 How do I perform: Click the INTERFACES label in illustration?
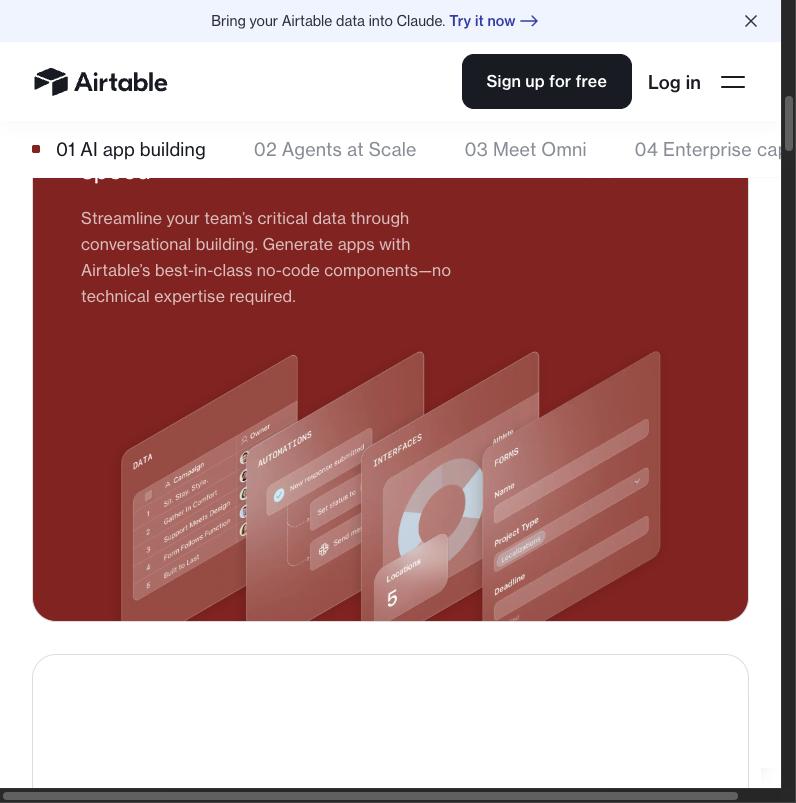398,450
